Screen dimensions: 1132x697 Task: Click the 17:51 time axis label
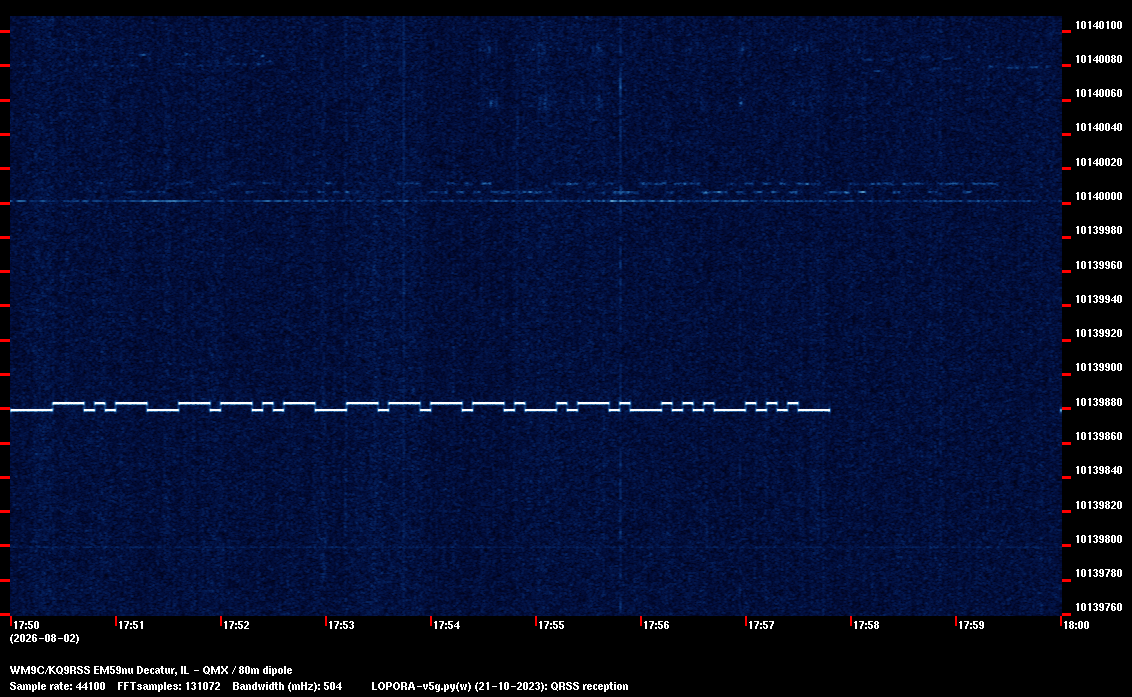(131, 625)
